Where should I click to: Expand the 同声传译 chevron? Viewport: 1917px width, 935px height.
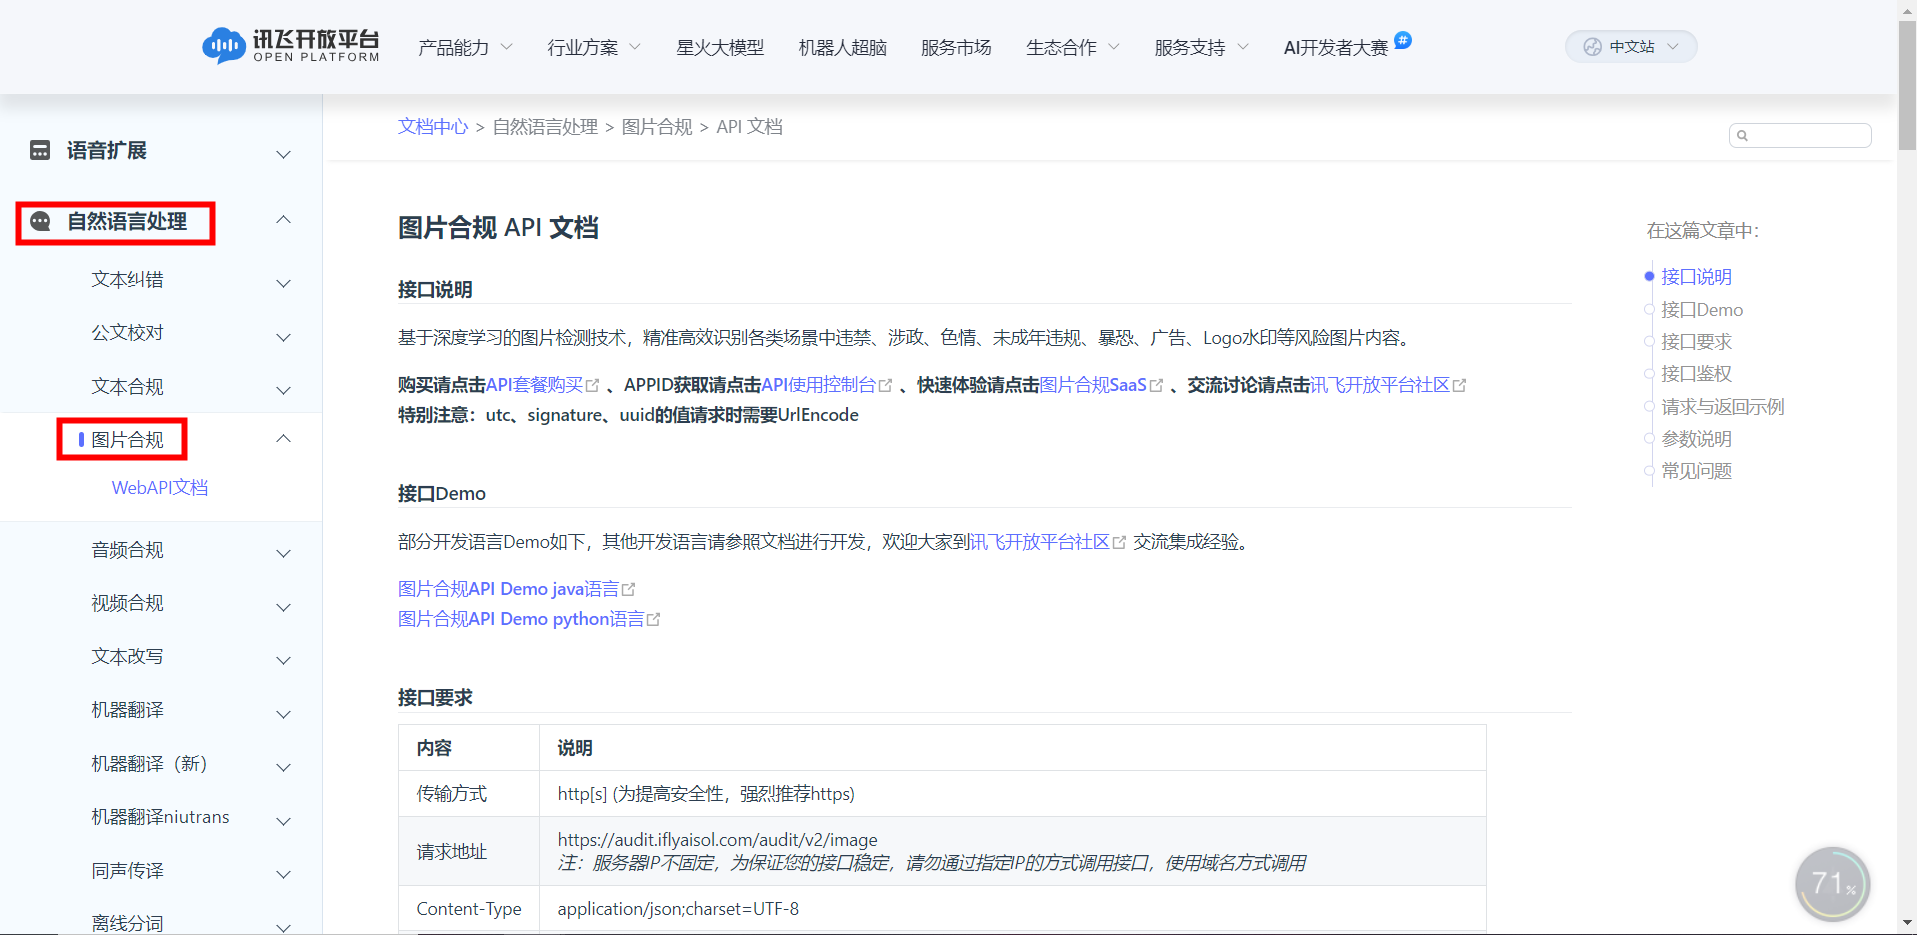(284, 874)
